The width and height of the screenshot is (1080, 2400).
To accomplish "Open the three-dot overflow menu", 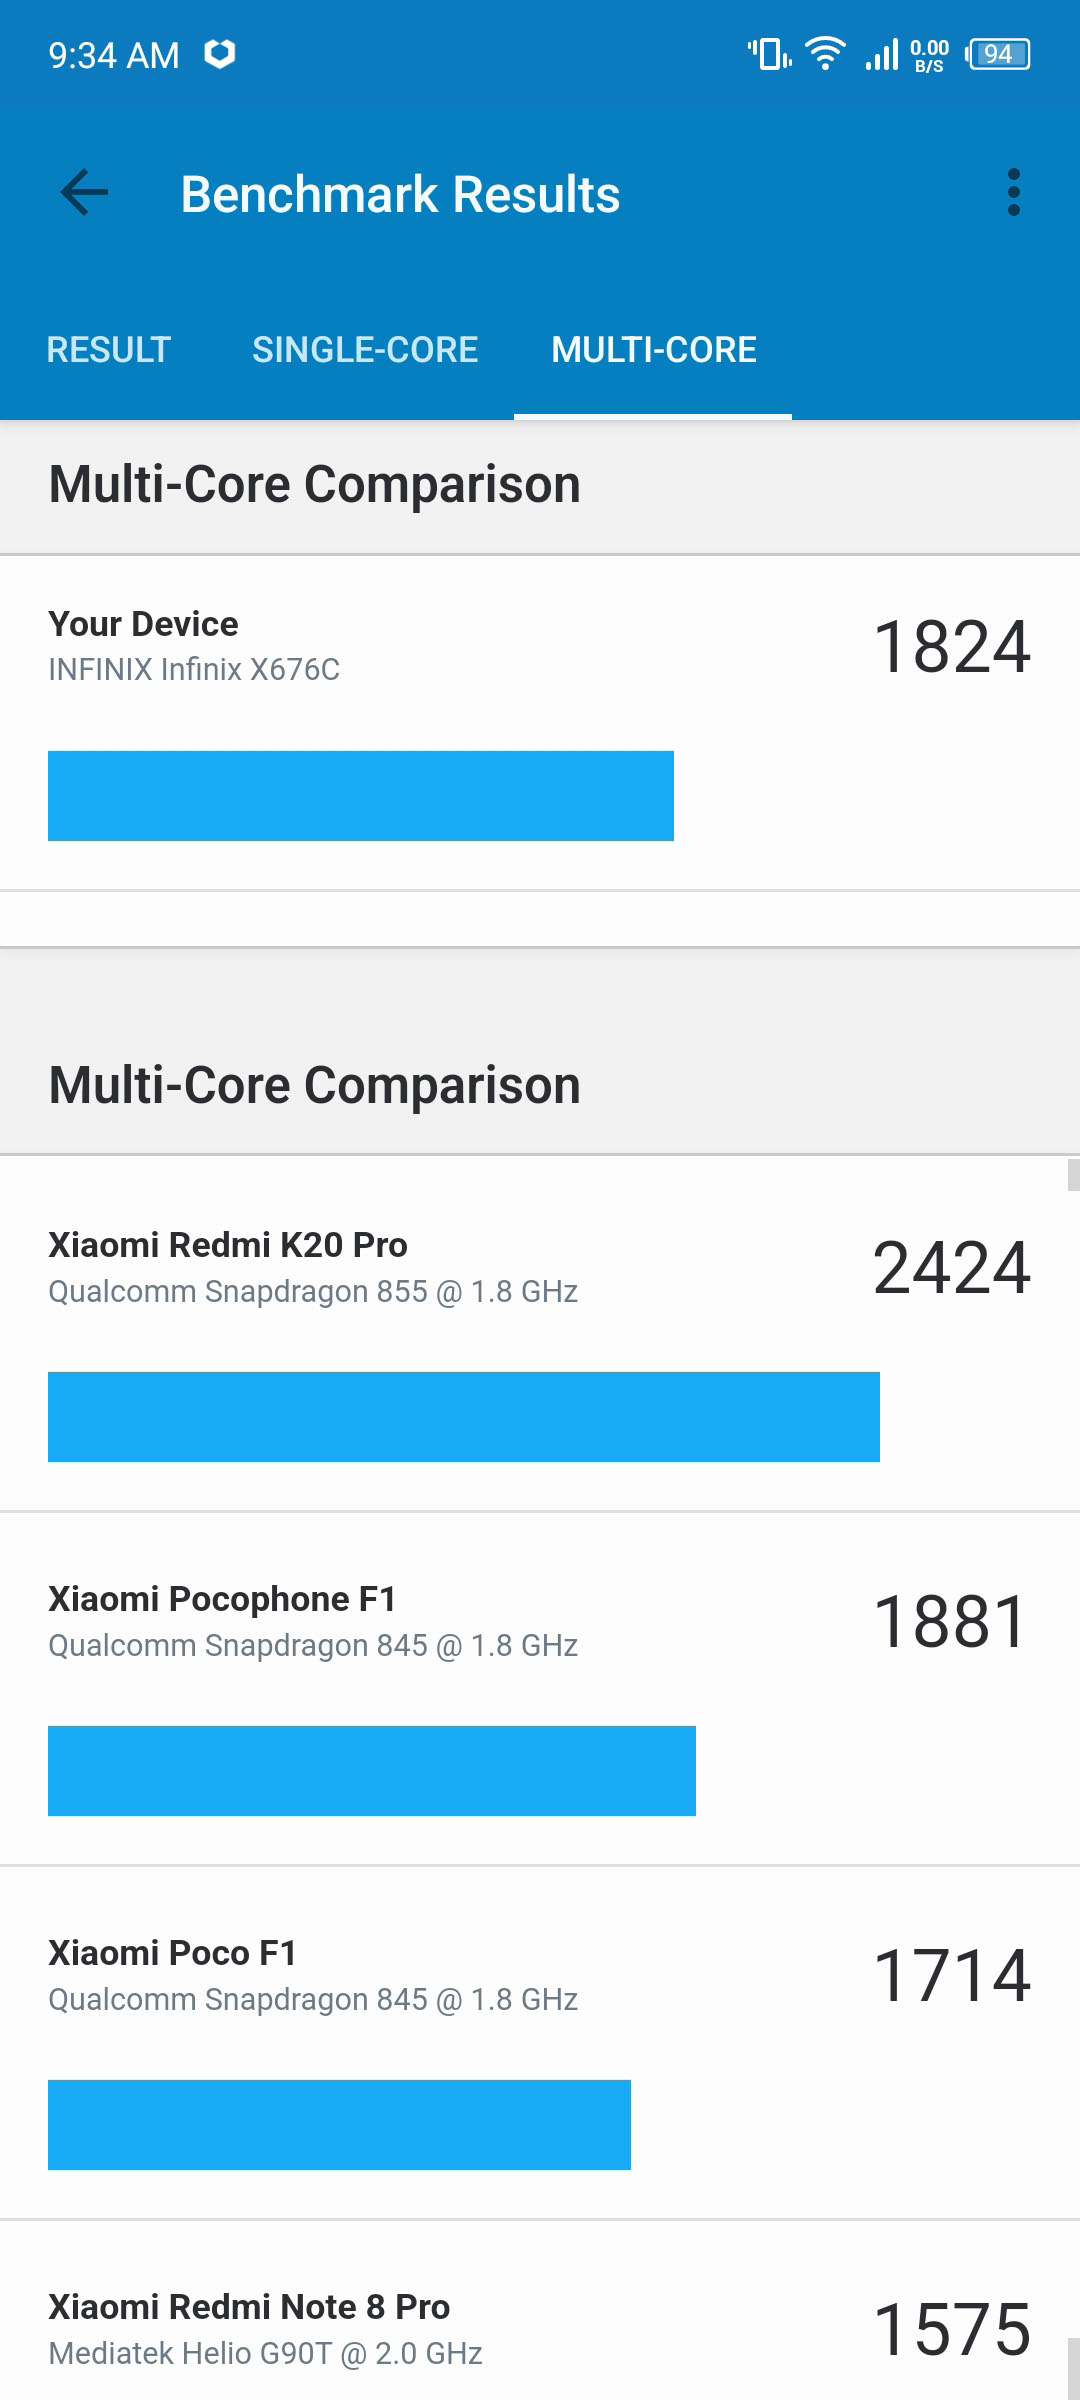I will tap(1014, 193).
